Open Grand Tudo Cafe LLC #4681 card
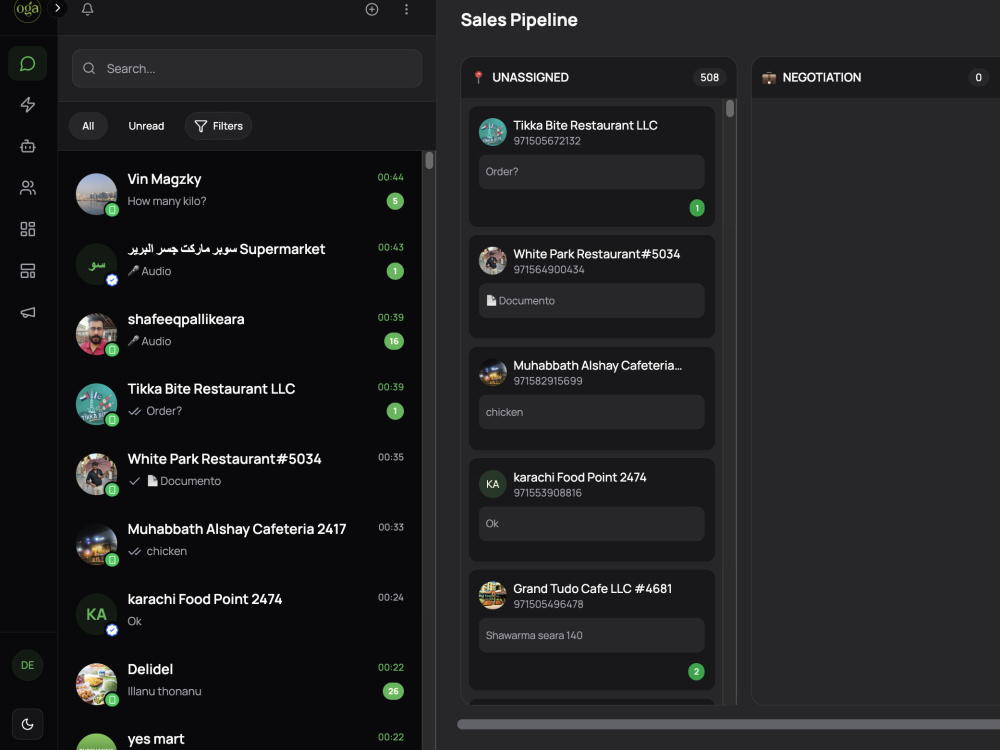1000x750 pixels. point(592,630)
